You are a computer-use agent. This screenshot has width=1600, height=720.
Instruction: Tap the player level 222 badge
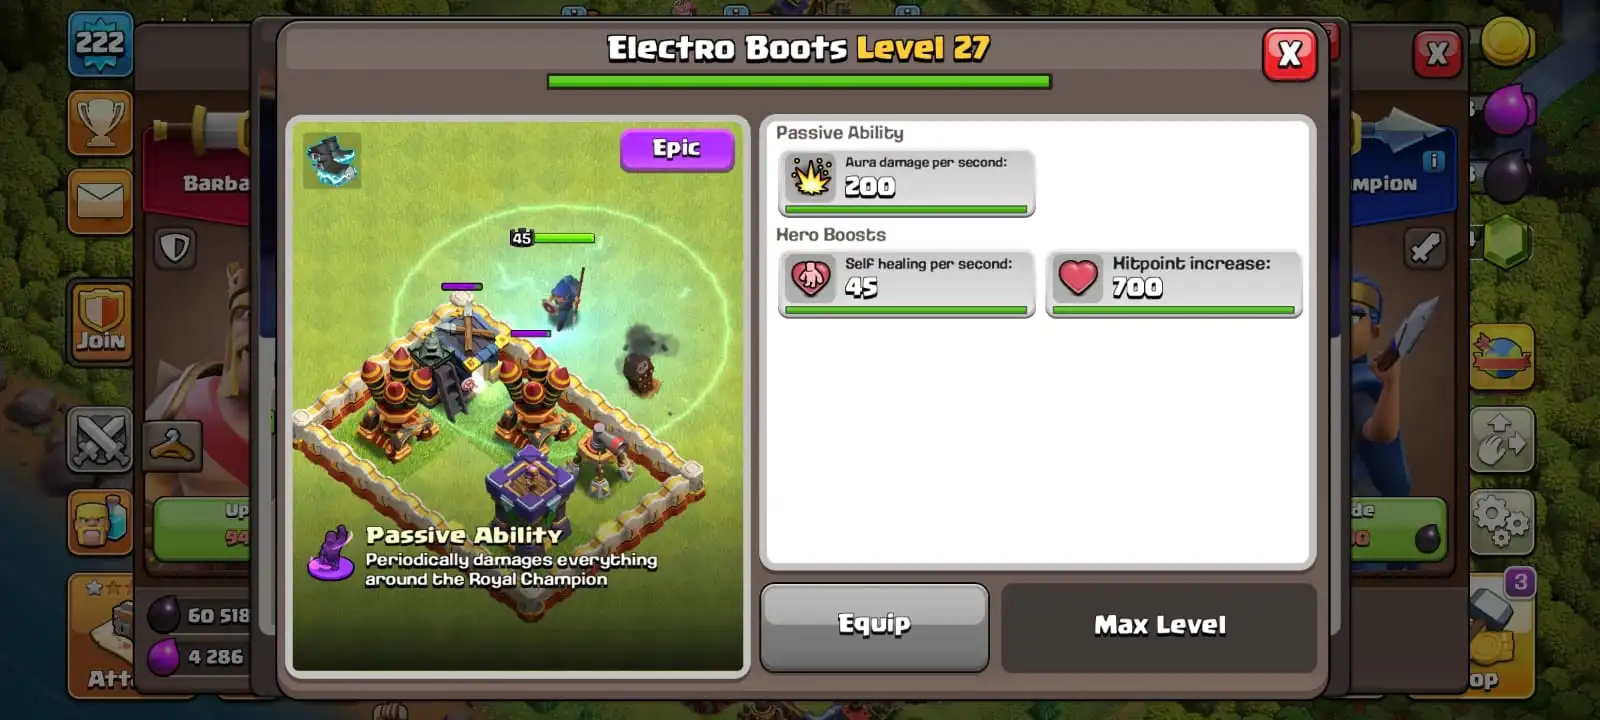tap(100, 44)
